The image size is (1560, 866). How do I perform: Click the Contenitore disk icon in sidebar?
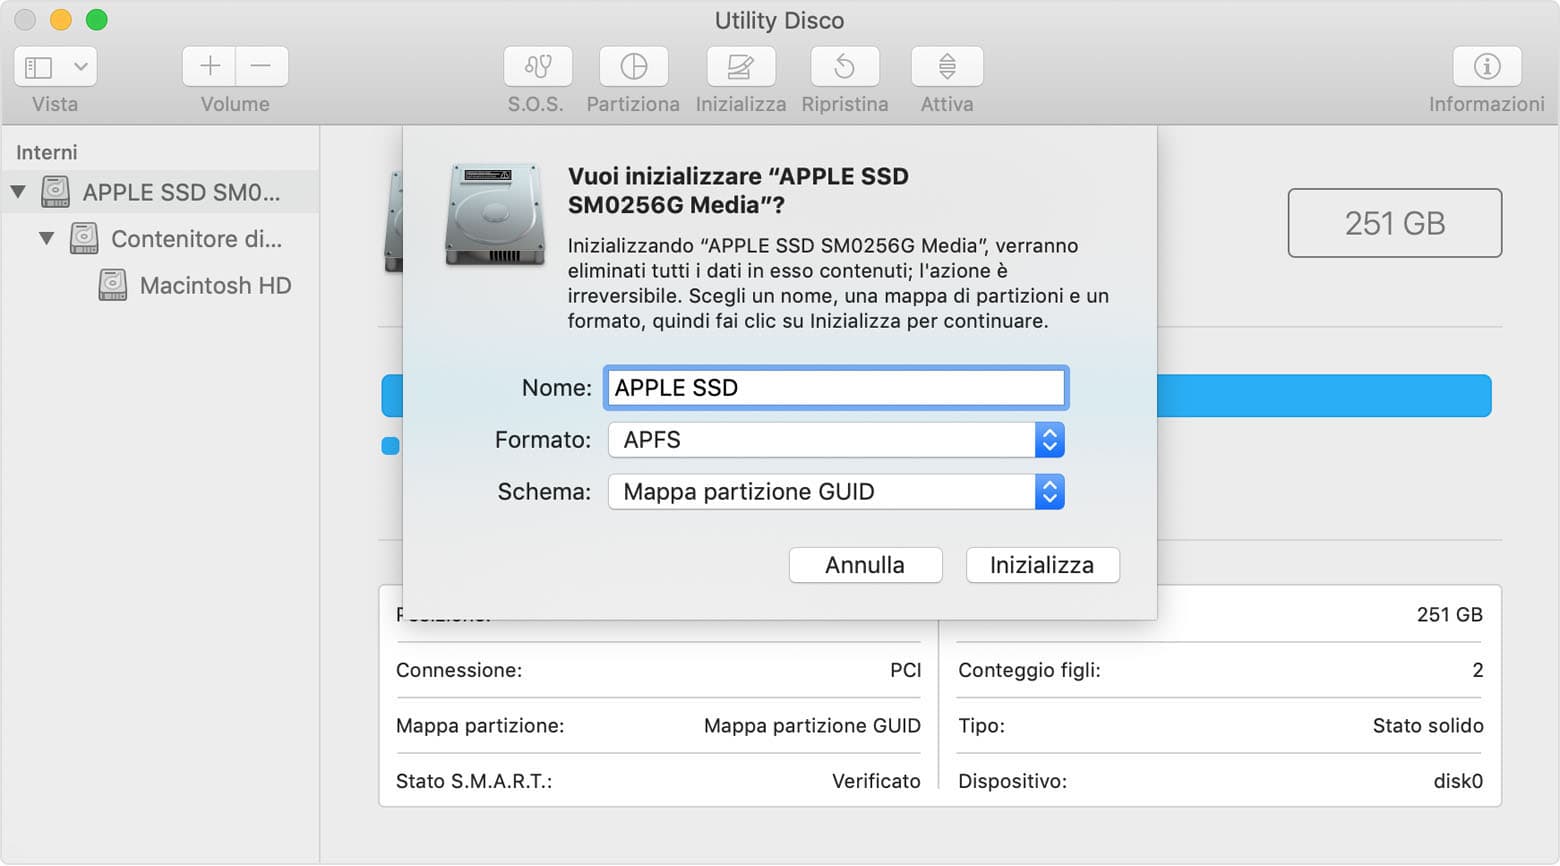84,238
